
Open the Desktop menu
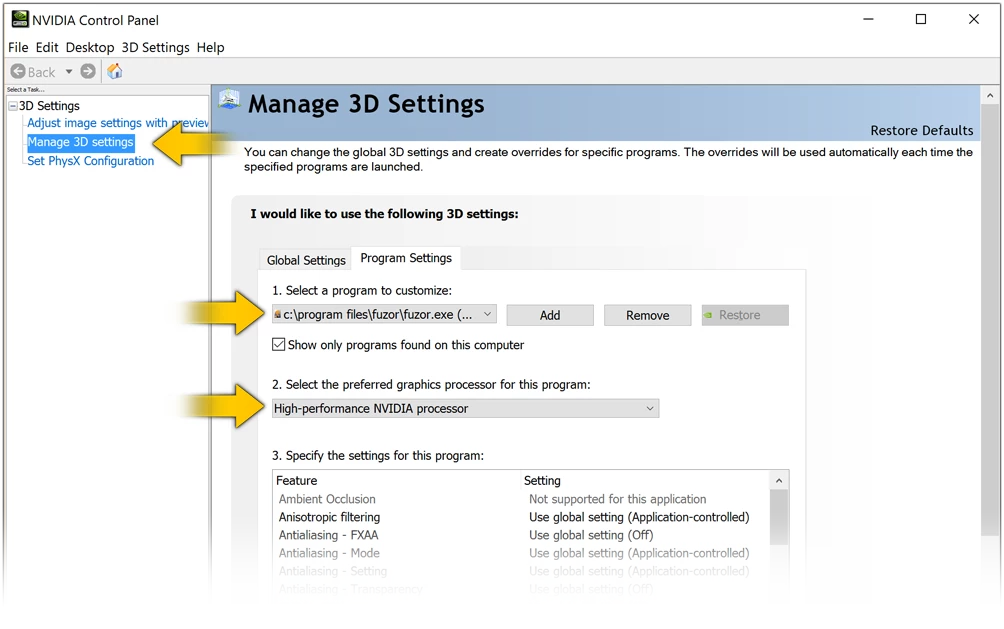point(90,47)
